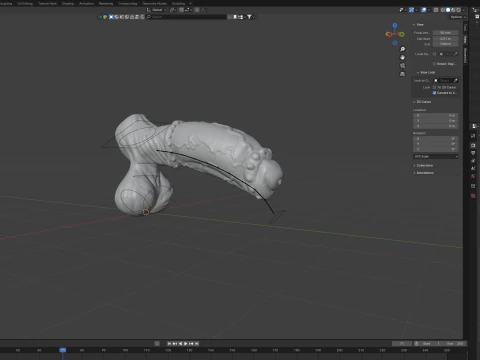Open the Output properties tab icon
Viewport: 480px width, 360px height.
[473, 153]
